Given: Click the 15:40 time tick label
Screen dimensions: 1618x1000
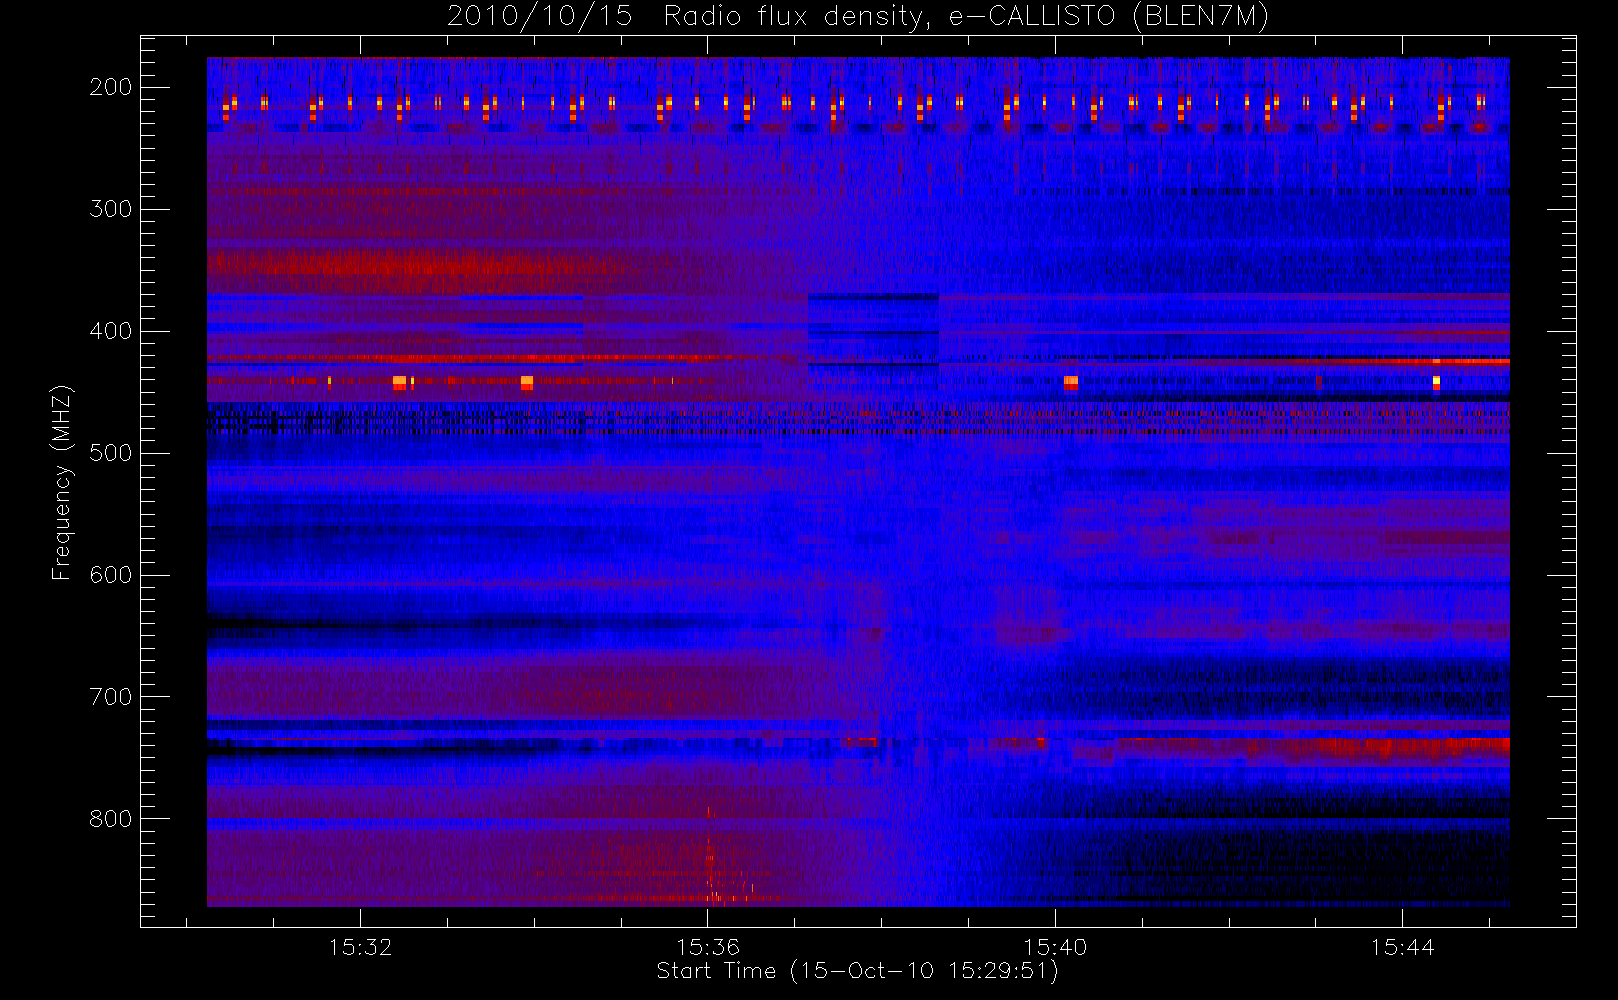Looking at the screenshot, I should pyautogui.click(x=1055, y=947).
